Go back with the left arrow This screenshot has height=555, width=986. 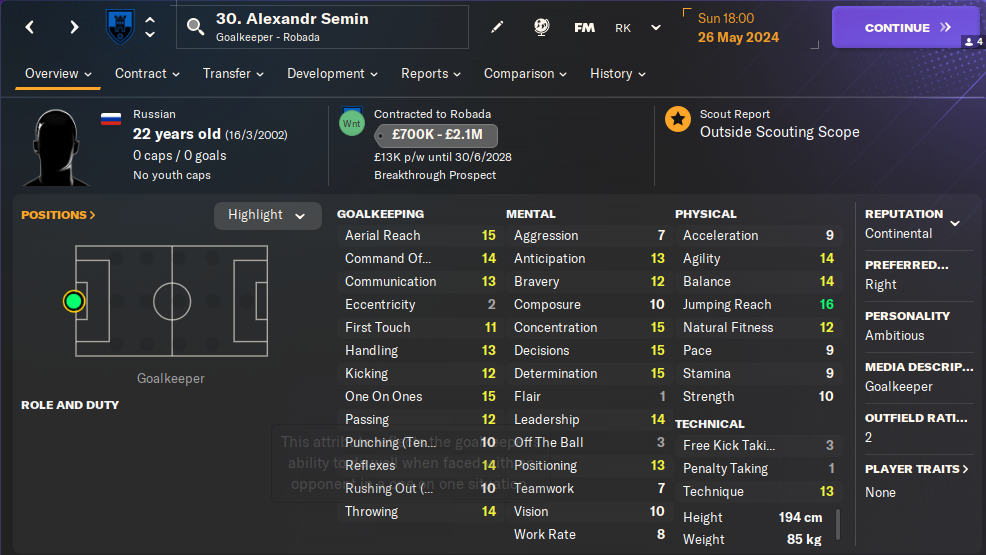click(x=30, y=28)
